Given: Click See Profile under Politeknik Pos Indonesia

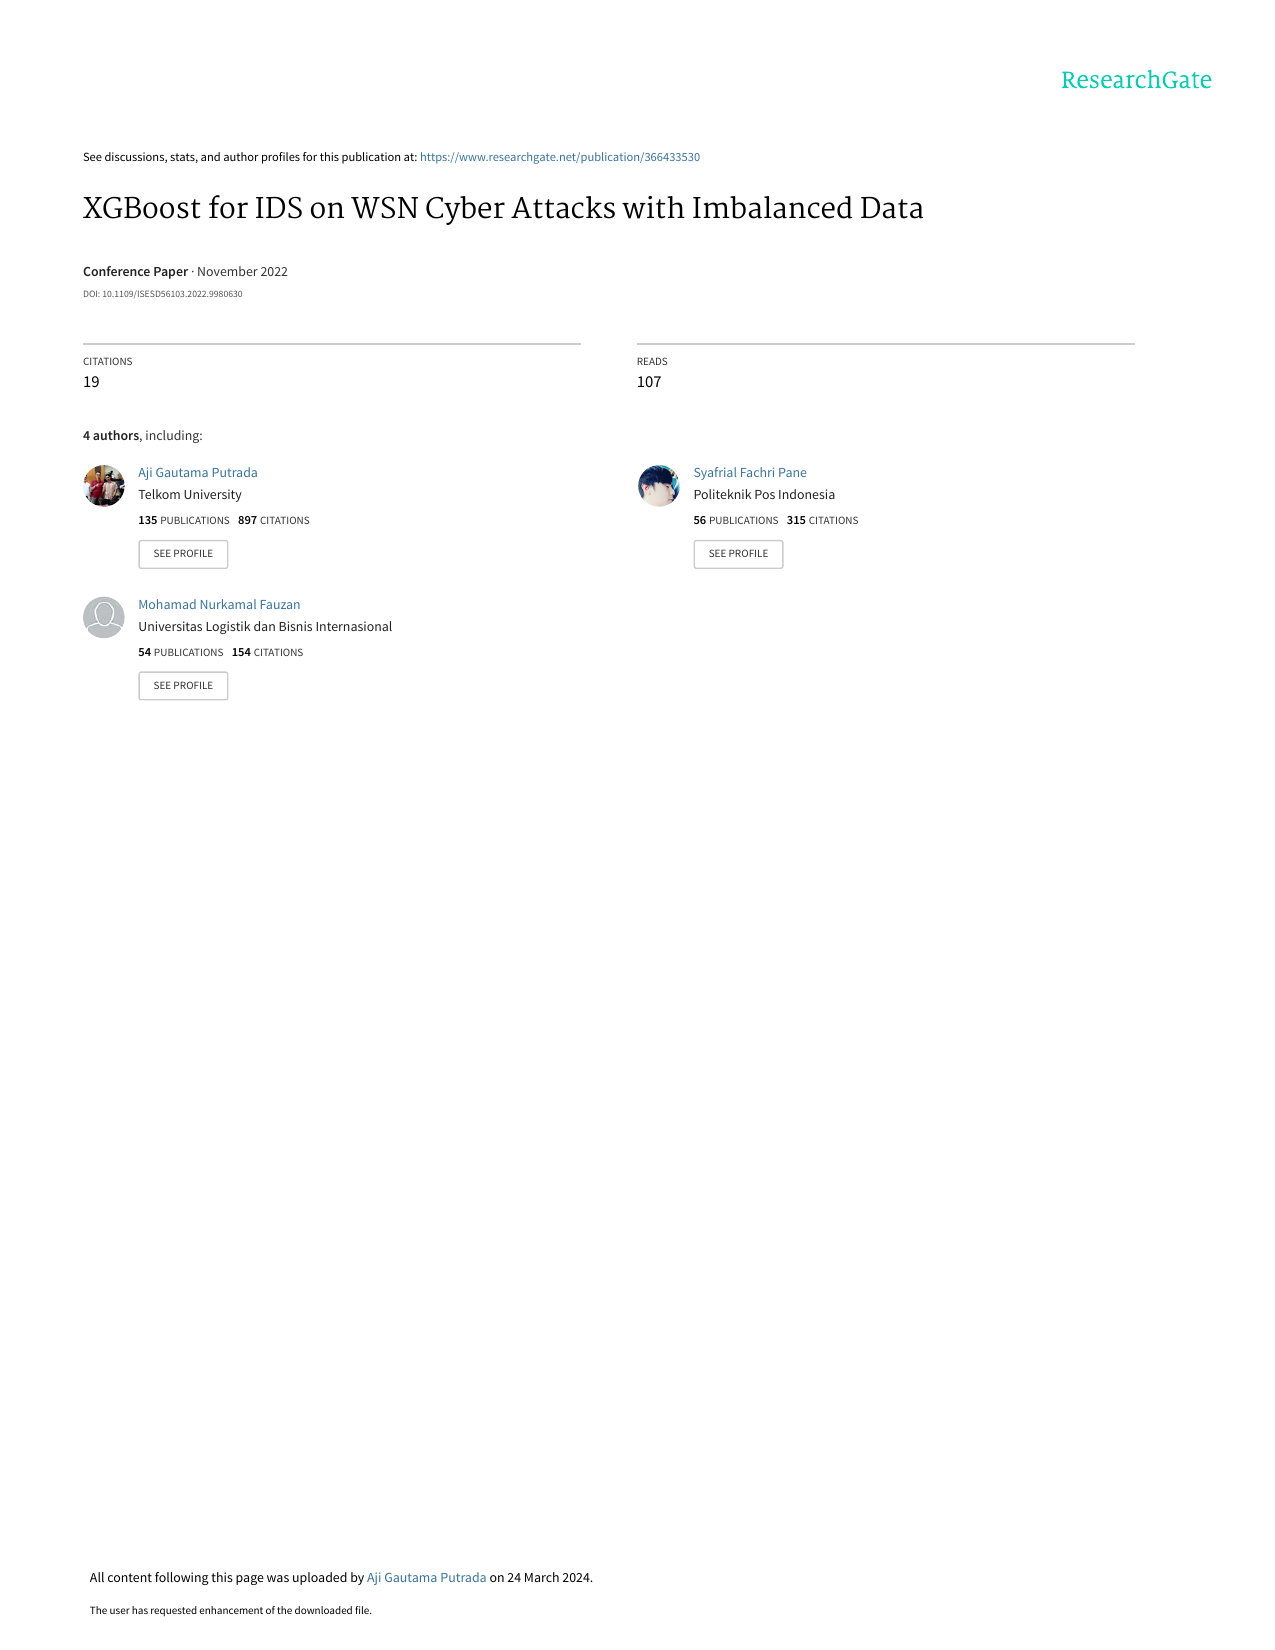Looking at the screenshot, I should tap(738, 554).
